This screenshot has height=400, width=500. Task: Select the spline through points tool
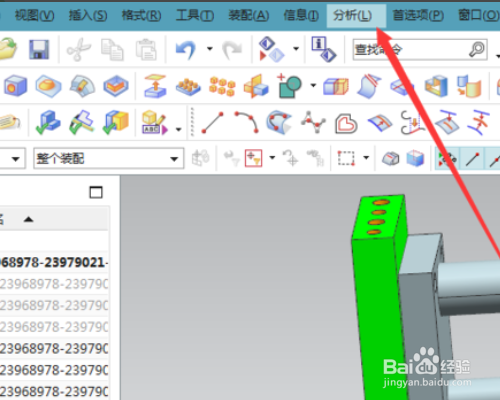pos(313,122)
